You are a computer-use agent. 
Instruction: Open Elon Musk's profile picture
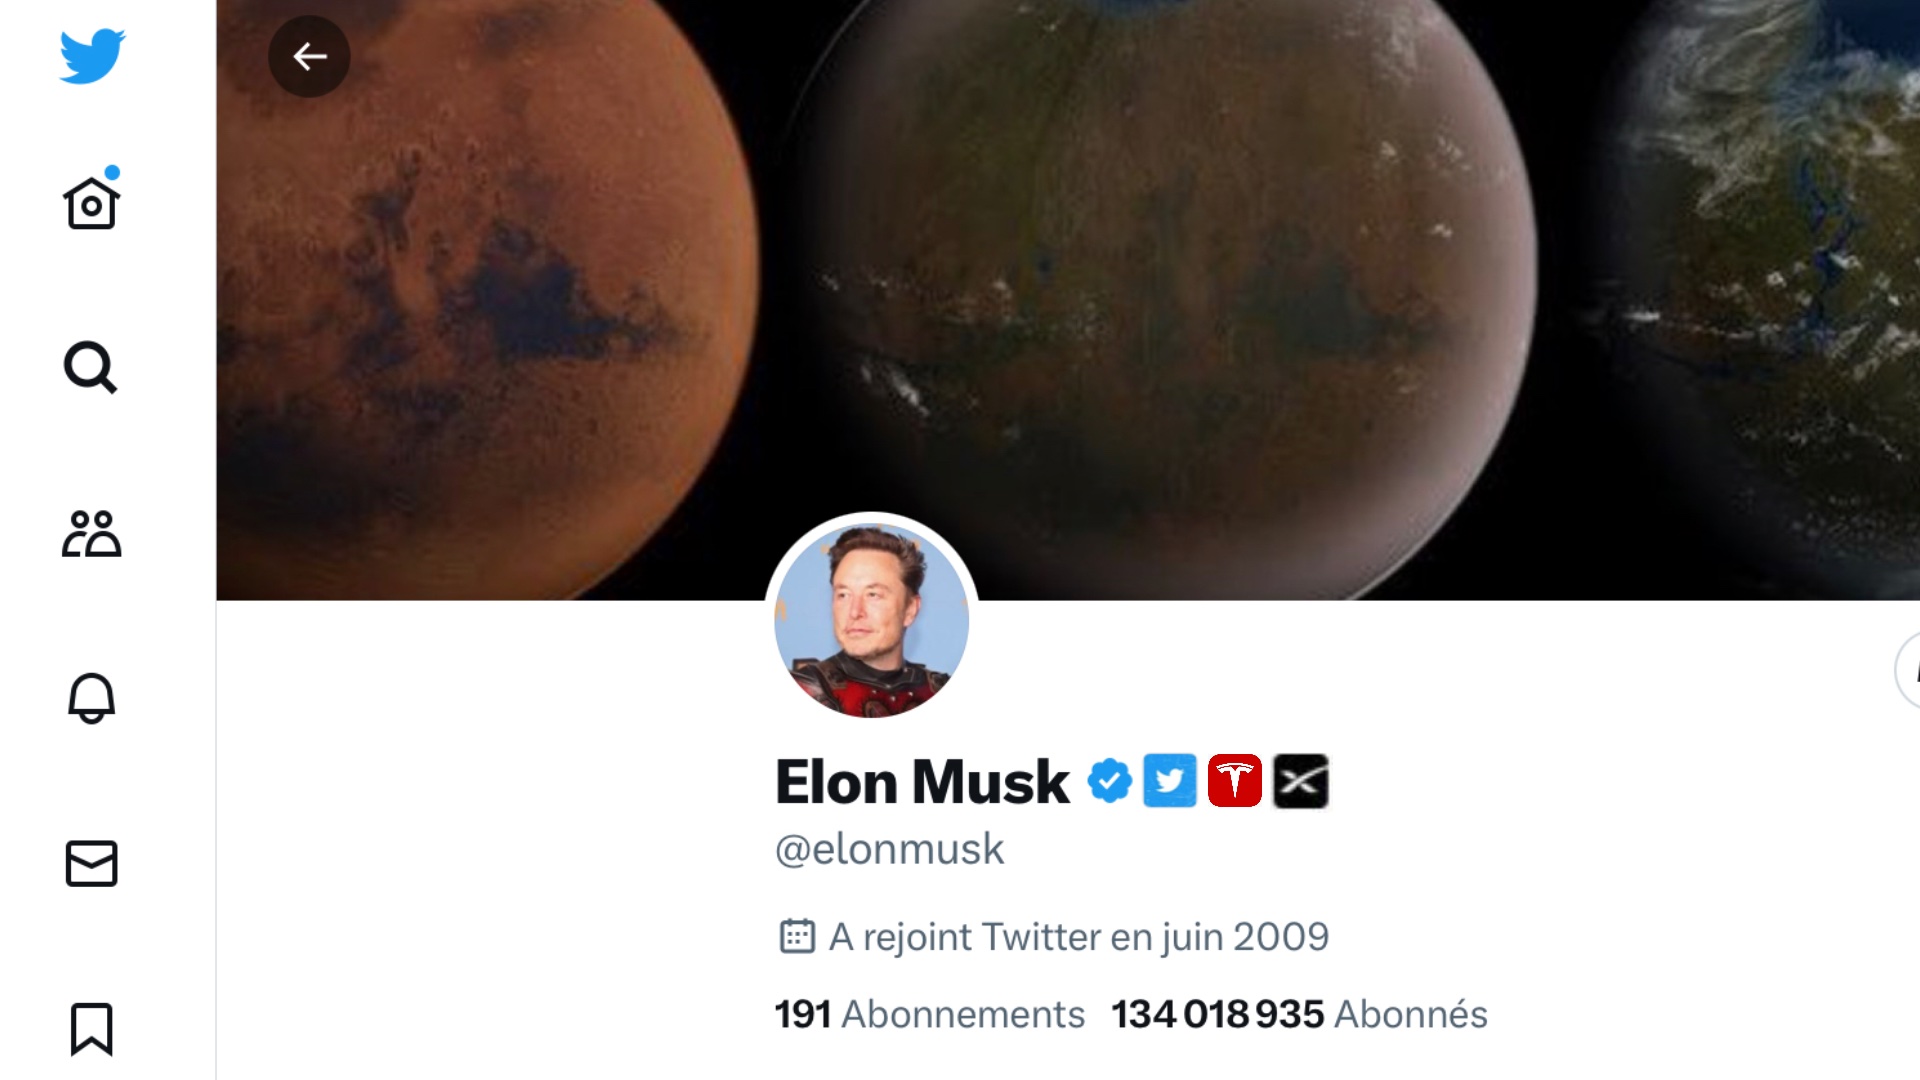point(872,620)
